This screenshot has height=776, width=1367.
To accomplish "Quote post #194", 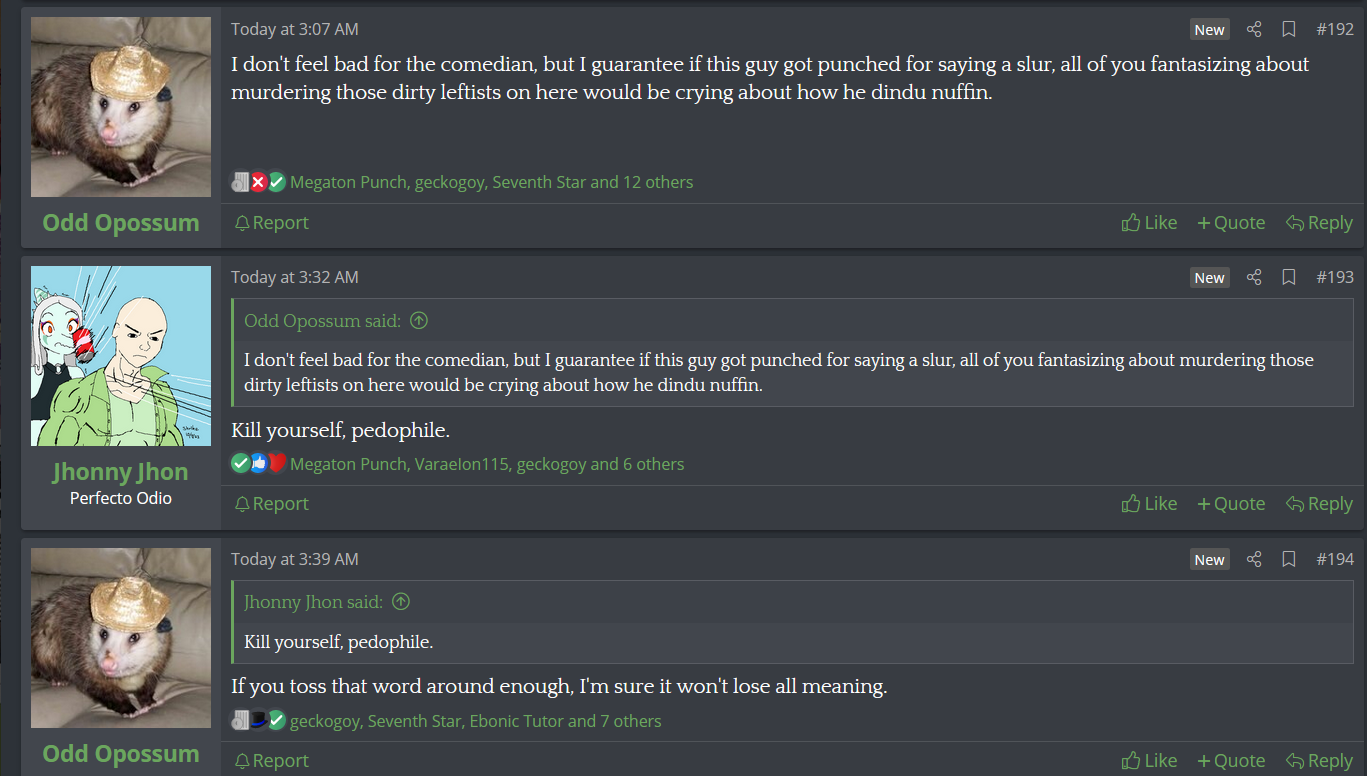I will tap(1231, 761).
